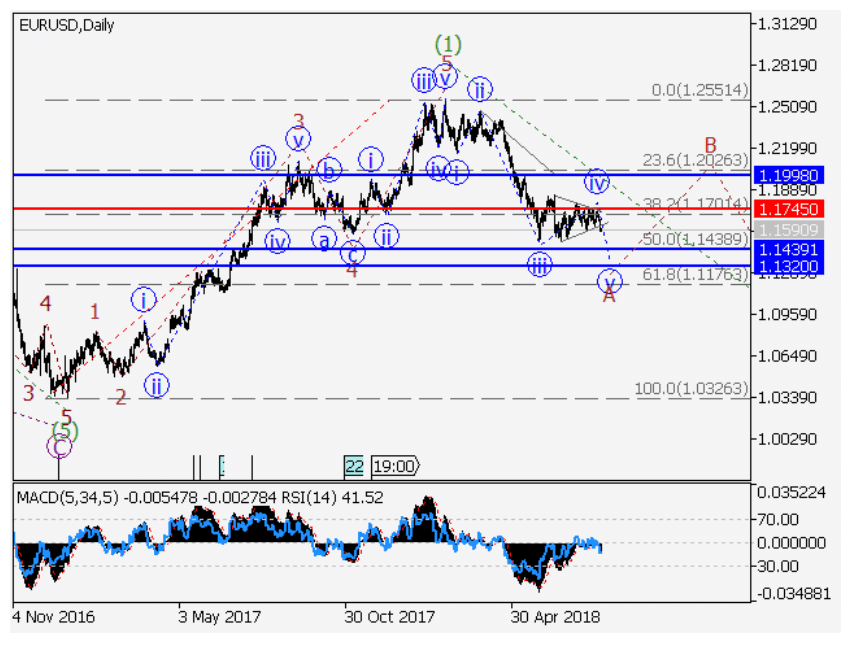Click the green wave (1) label at top
The image size is (851, 653).
(448, 43)
